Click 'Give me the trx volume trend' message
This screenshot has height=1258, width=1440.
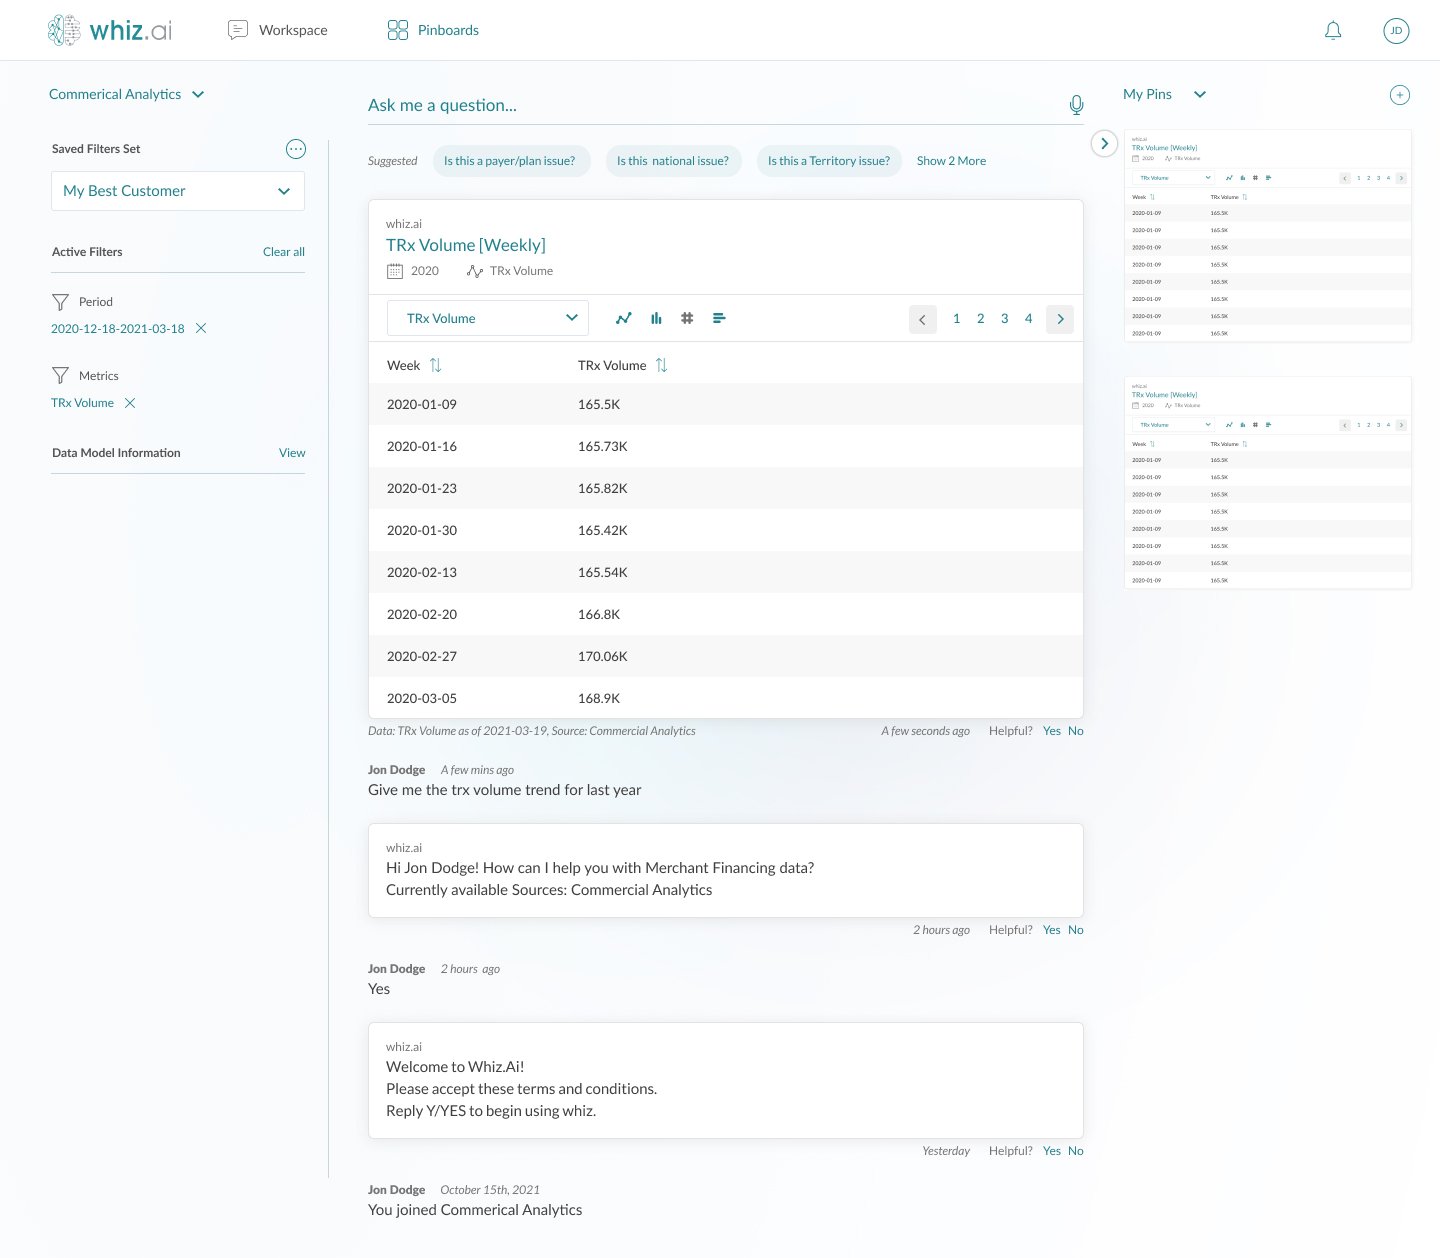click(x=505, y=790)
